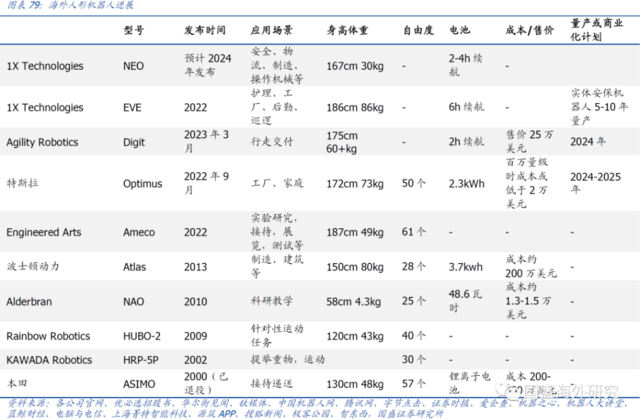Select the "KAWADA Robotics" company cell
Image resolution: width=640 pixels, height=420 pixels.
(x=49, y=360)
